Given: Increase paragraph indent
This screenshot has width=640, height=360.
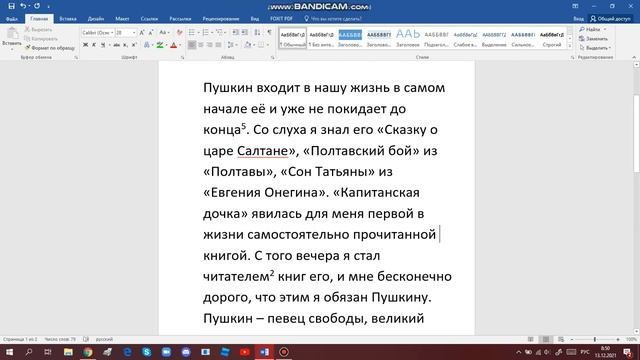Looking at the screenshot, I should tap(244, 33).
